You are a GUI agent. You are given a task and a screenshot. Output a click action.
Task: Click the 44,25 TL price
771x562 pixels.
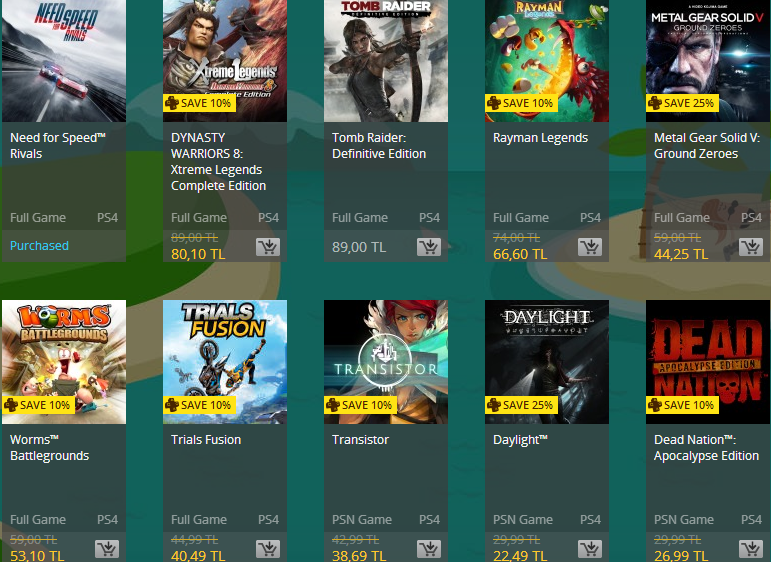[681, 254]
